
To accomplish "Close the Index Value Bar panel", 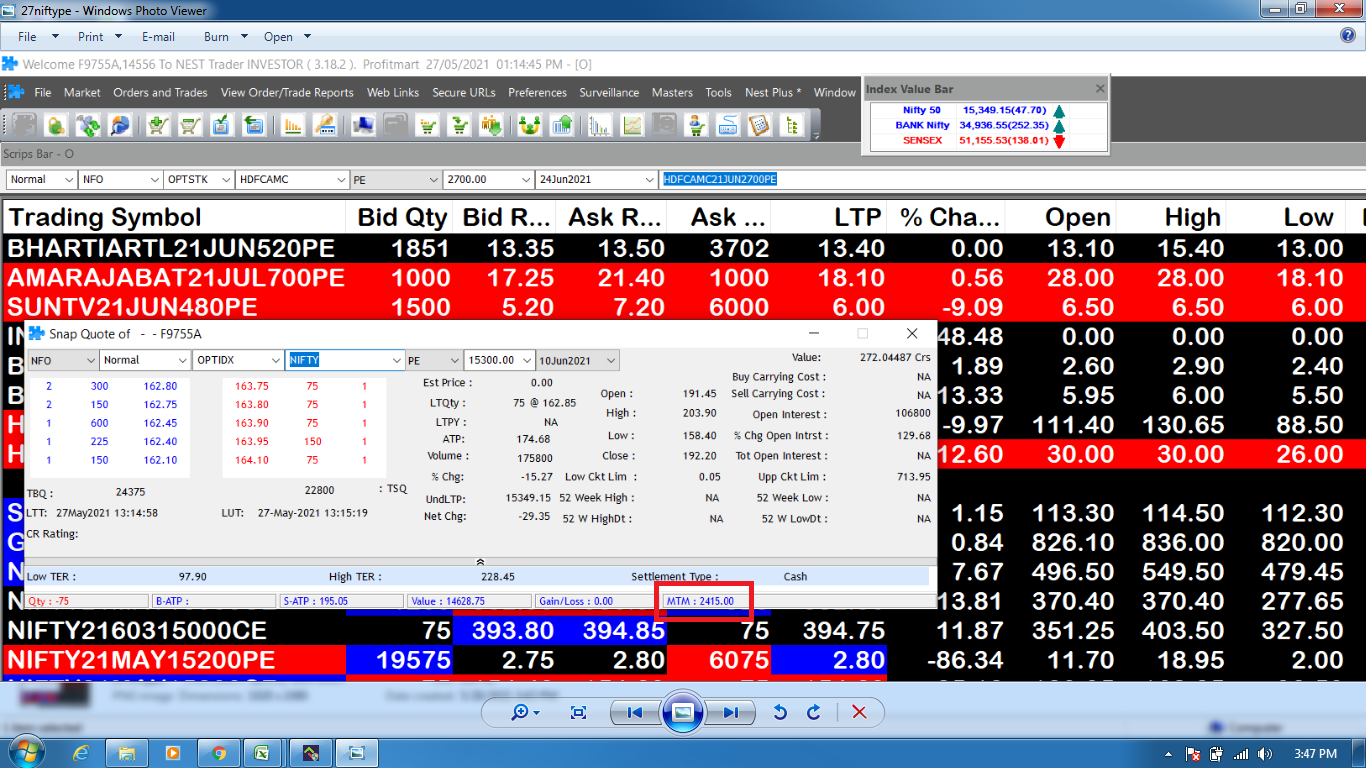I will click(1100, 89).
